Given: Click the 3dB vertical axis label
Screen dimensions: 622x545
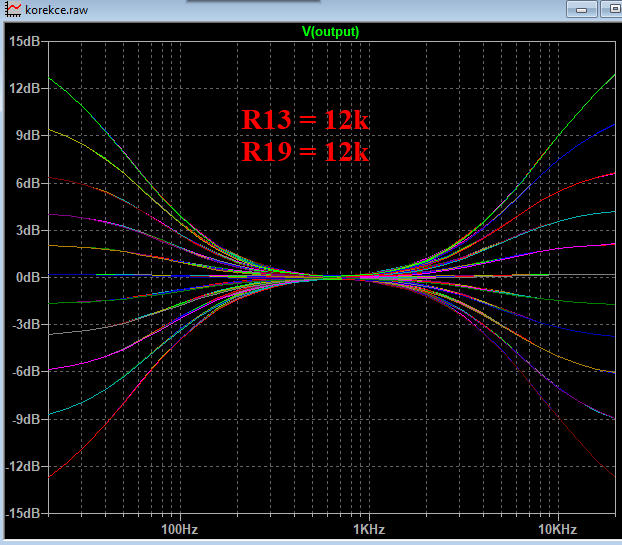Looking at the screenshot, I should coord(27,230).
